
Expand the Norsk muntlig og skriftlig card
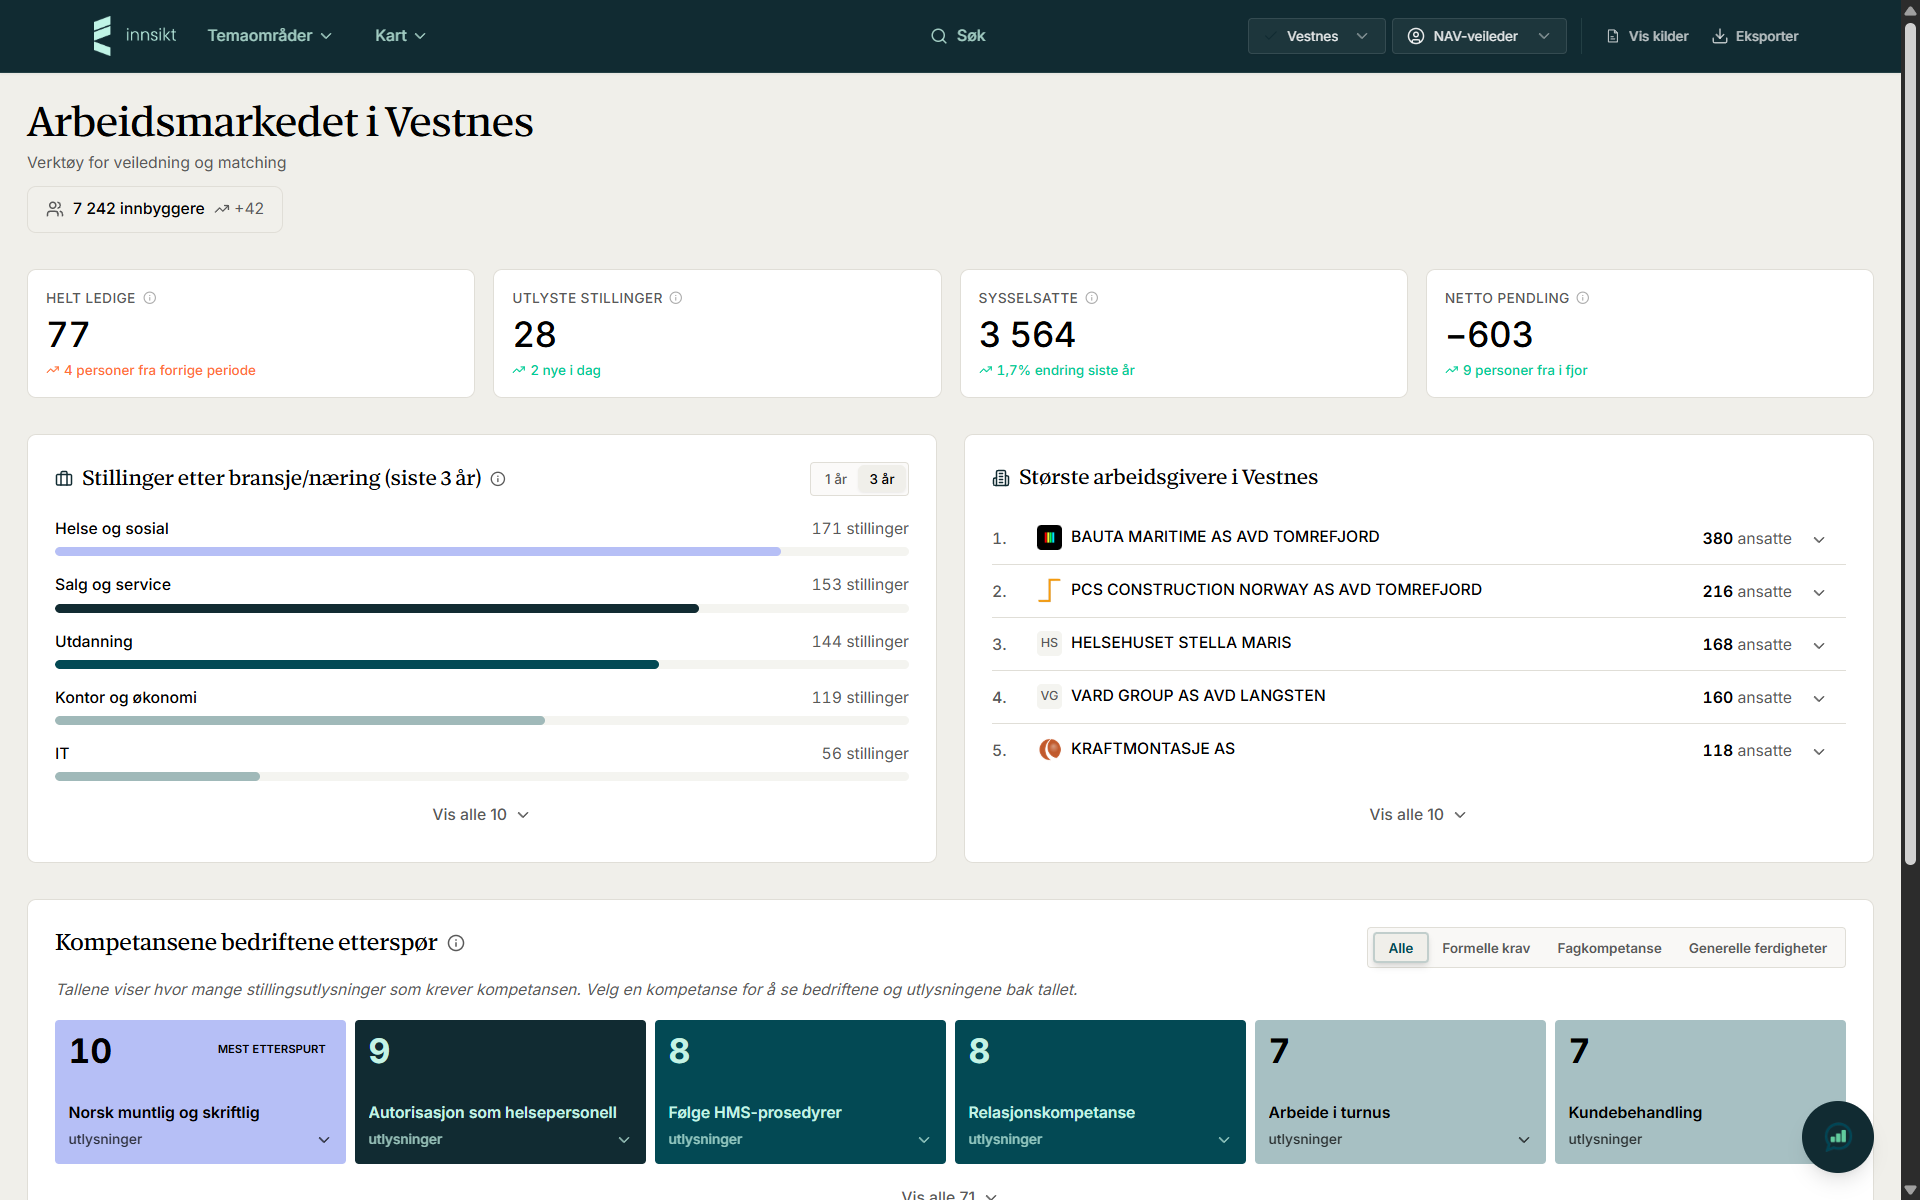200,1092
